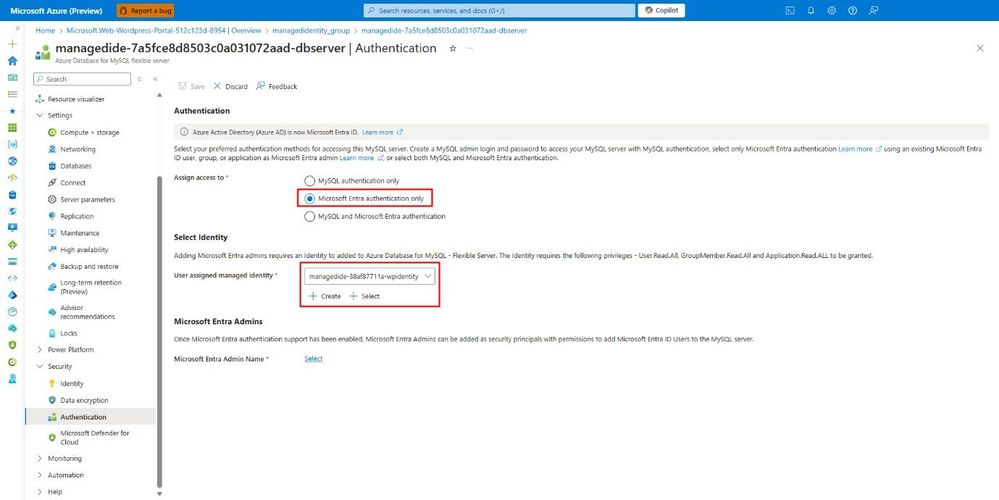Viewport: 999px width, 500px height.
Task: Click the Report a bug button
Action: [x=145, y=11]
